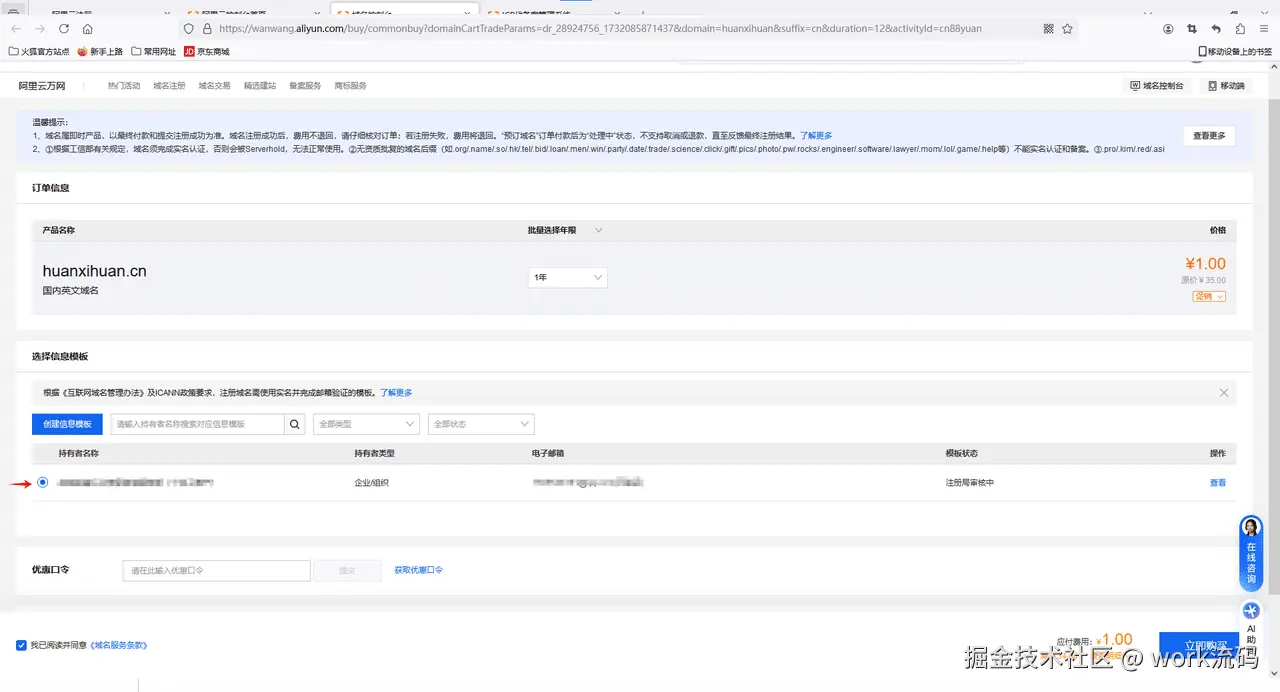Open the 1年 duration dropdown
Viewport: 1280px width, 692px height.
coord(567,277)
